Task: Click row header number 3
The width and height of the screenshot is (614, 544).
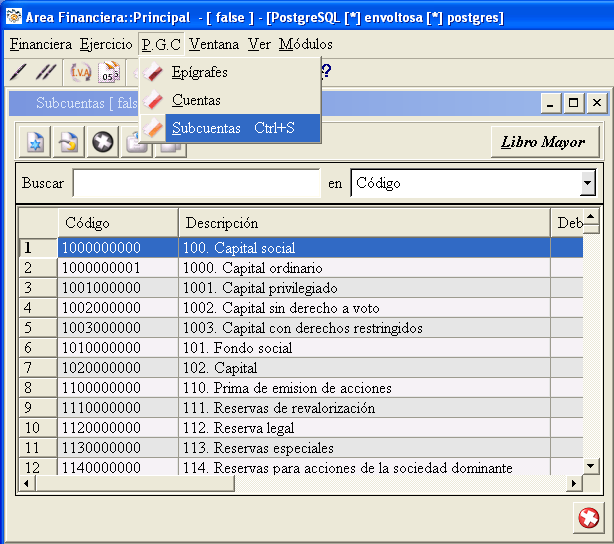Action: pos(38,288)
